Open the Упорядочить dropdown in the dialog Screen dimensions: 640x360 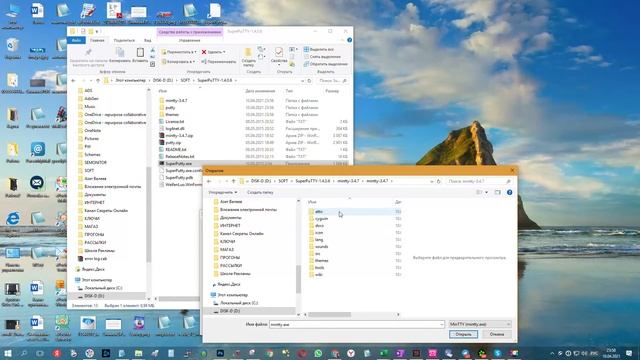[222, 192]
